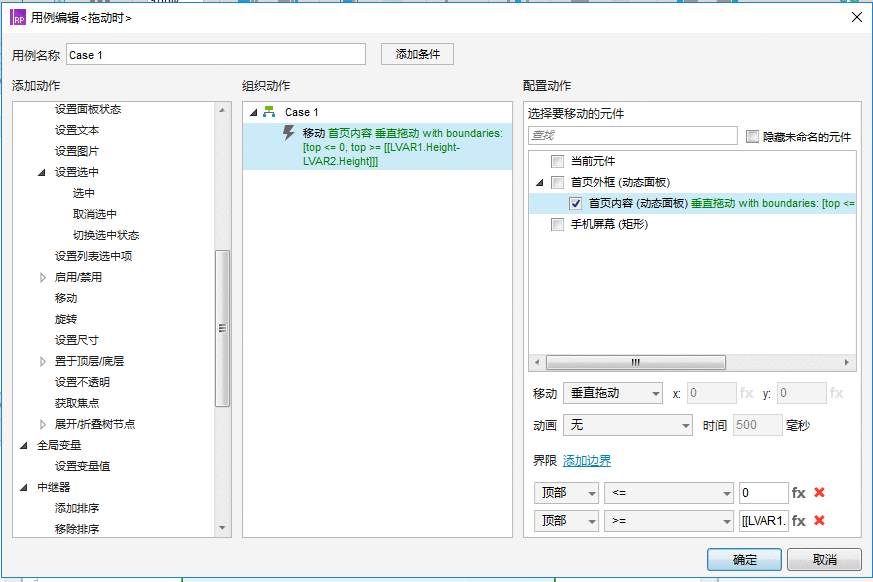Select the 设置尺寸 action

(77, 340)
